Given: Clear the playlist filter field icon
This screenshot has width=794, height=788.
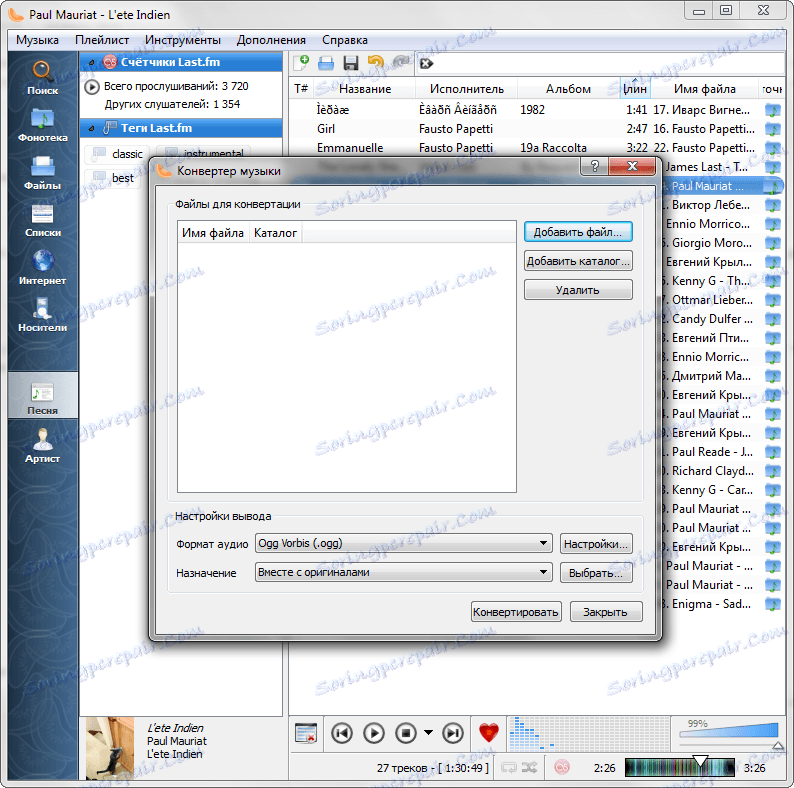Looking at the screenshot, I should click(426, 64).
